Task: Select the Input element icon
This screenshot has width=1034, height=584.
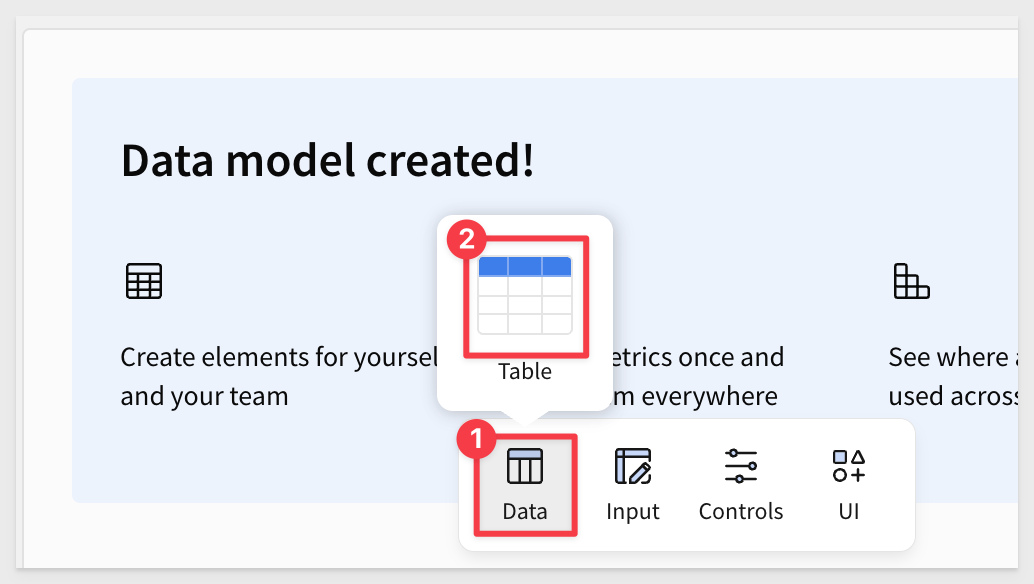Action: tap(632, 466)
